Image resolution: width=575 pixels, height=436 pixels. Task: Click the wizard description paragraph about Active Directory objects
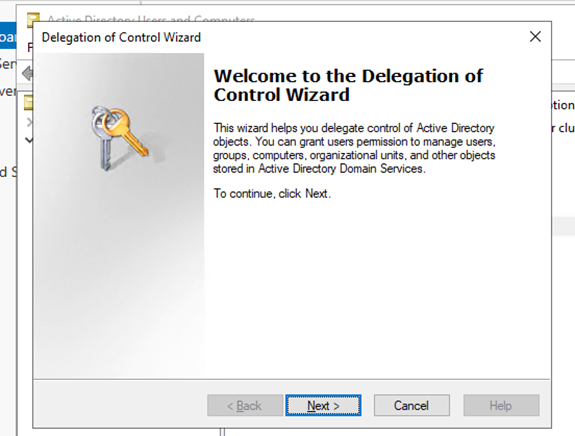pos(354,148)
